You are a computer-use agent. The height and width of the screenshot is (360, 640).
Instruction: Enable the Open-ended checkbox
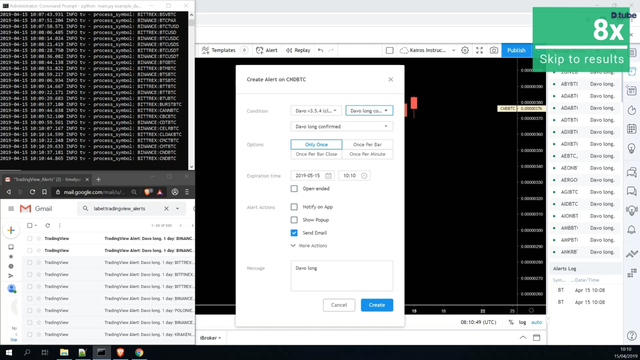pyautogui.click(x=294, y=189)
